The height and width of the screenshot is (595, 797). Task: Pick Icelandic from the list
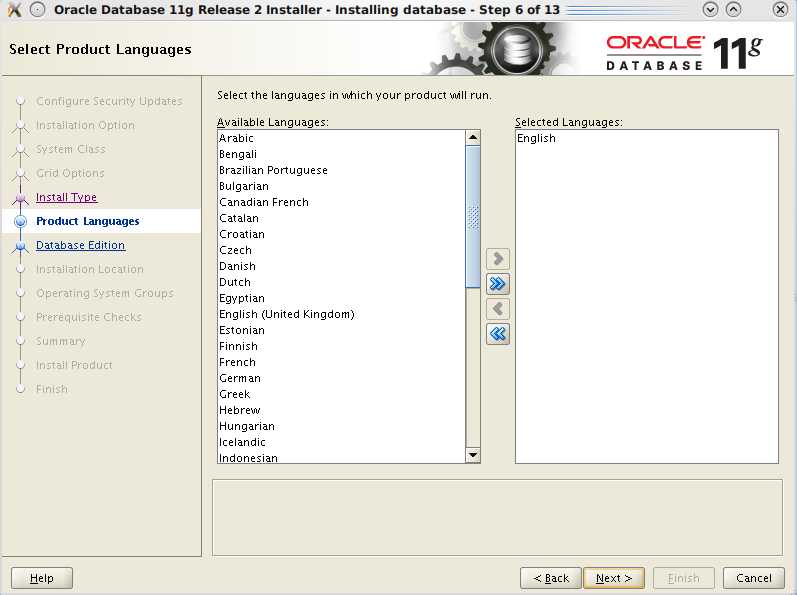point(341,442)
